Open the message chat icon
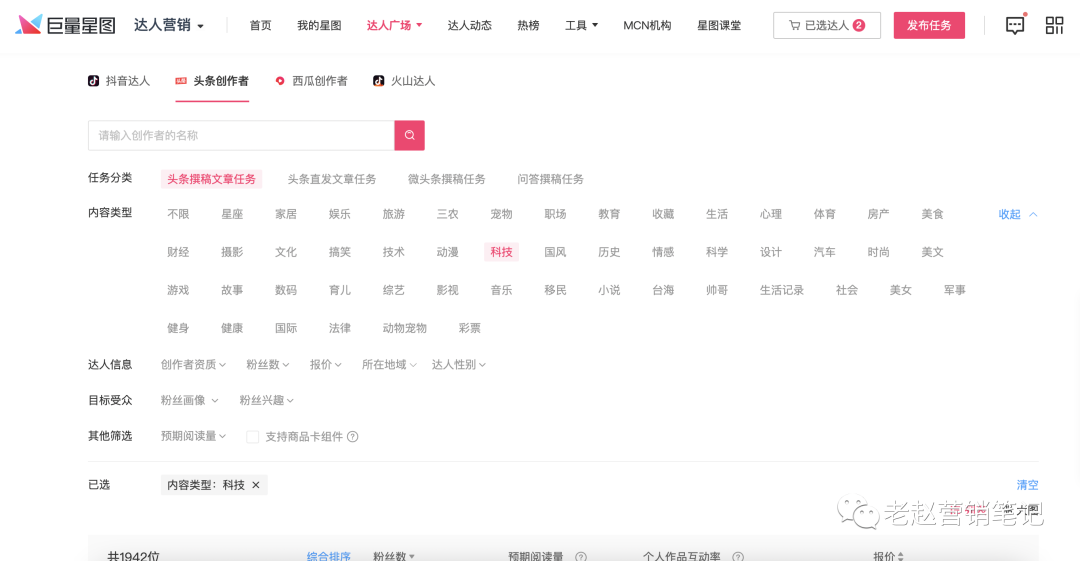This screenshot has width=1080, height=561. (1015, 26)
